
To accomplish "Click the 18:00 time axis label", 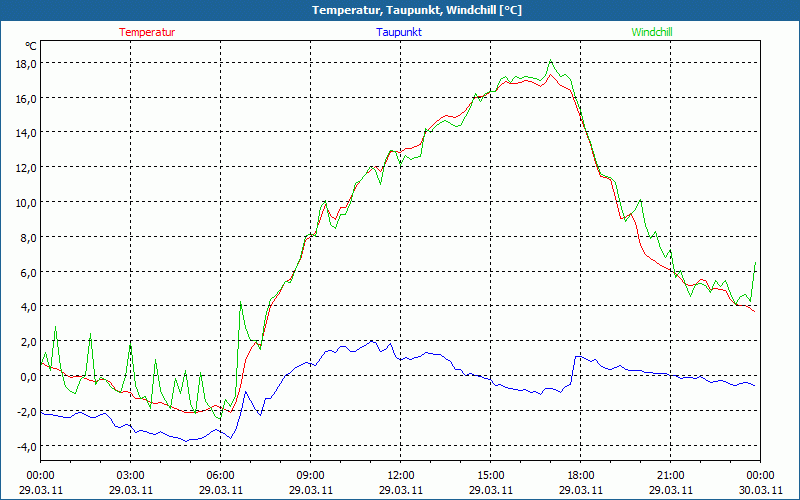I will coord(581,475).
